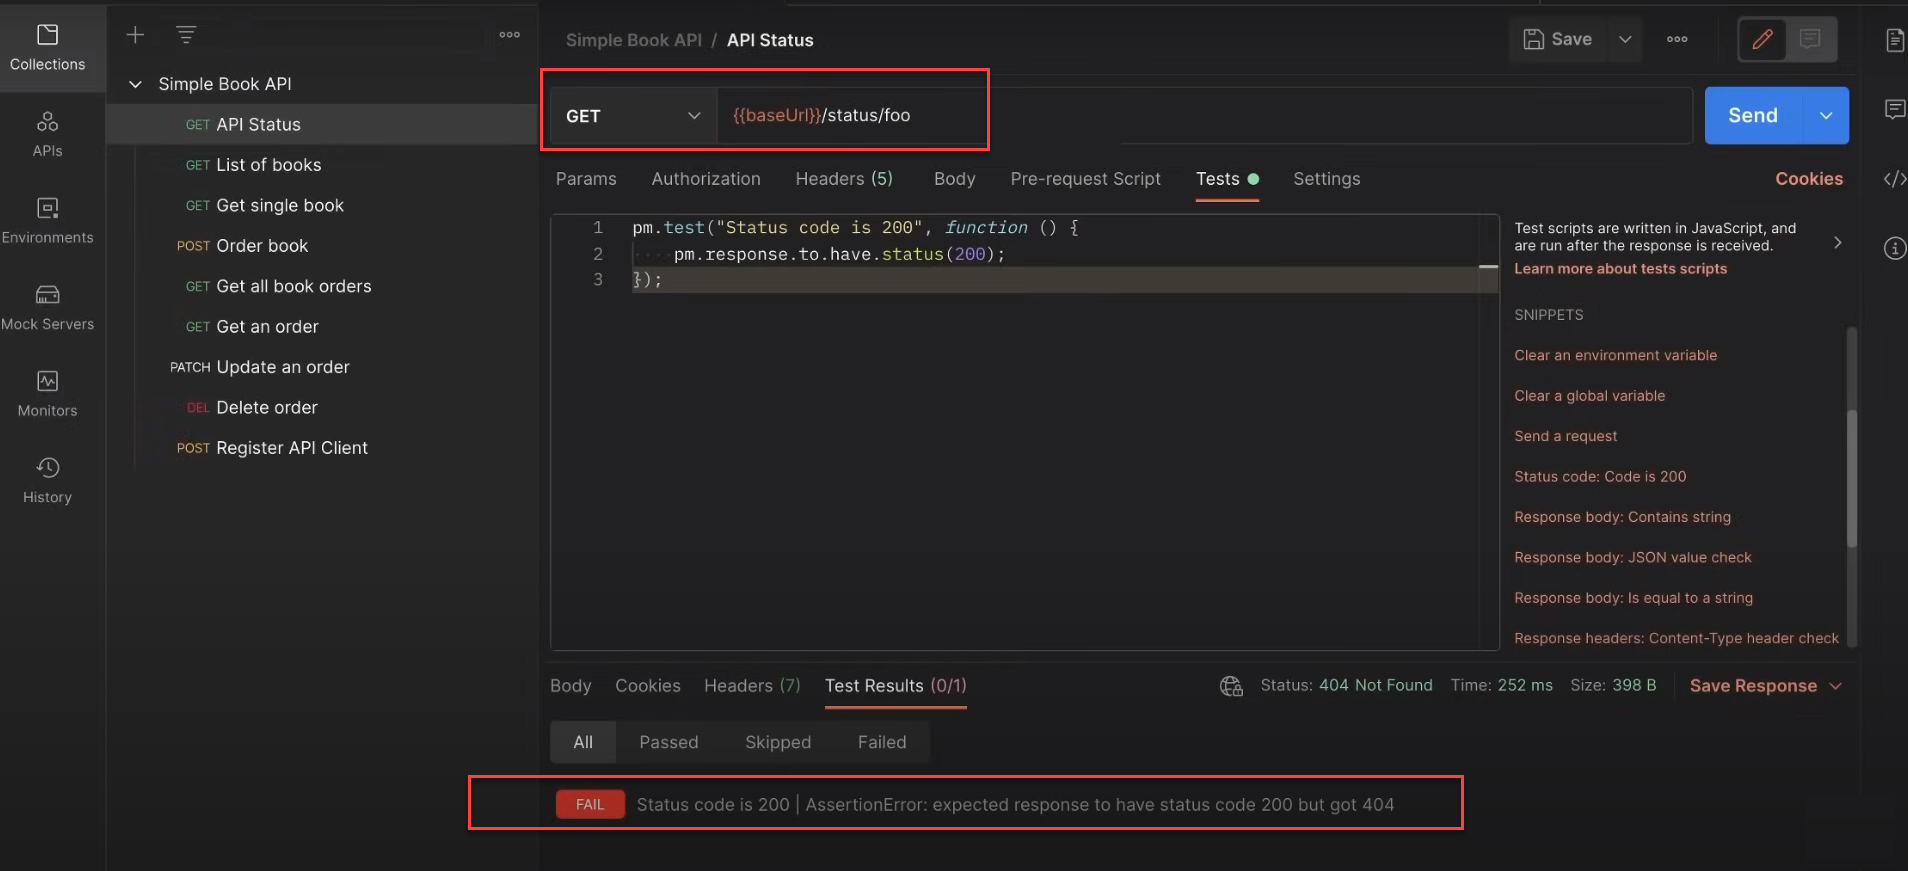Insert snippet Clear an environment variable

1615,355
